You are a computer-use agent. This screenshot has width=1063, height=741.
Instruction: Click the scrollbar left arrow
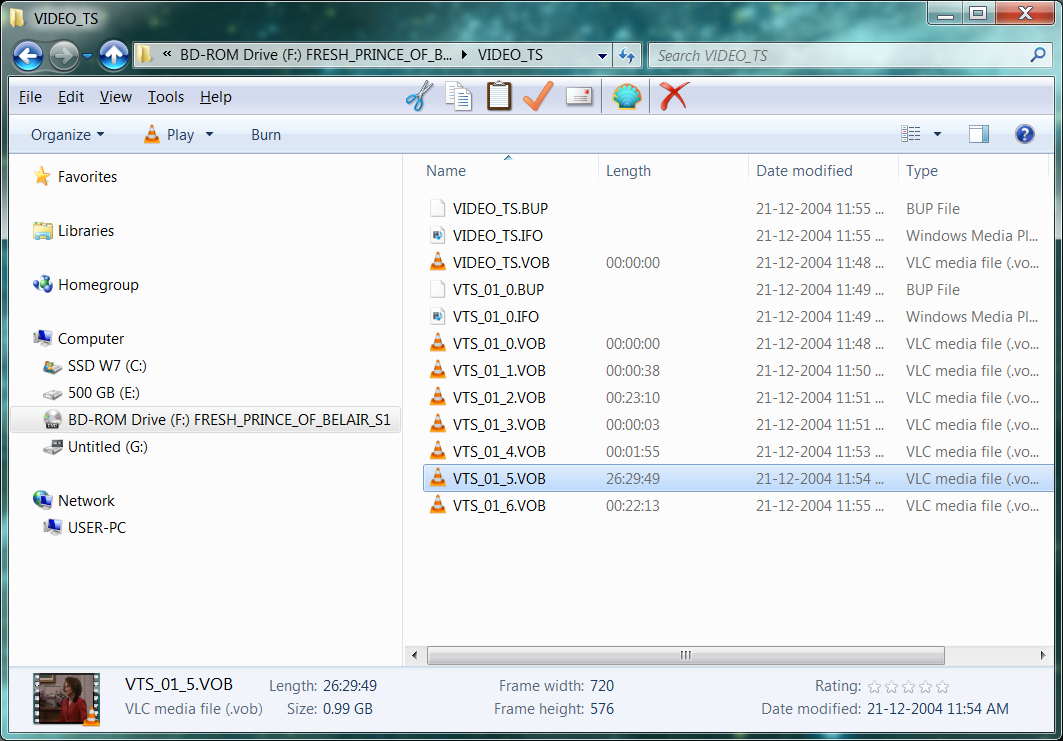click(414, 655)
